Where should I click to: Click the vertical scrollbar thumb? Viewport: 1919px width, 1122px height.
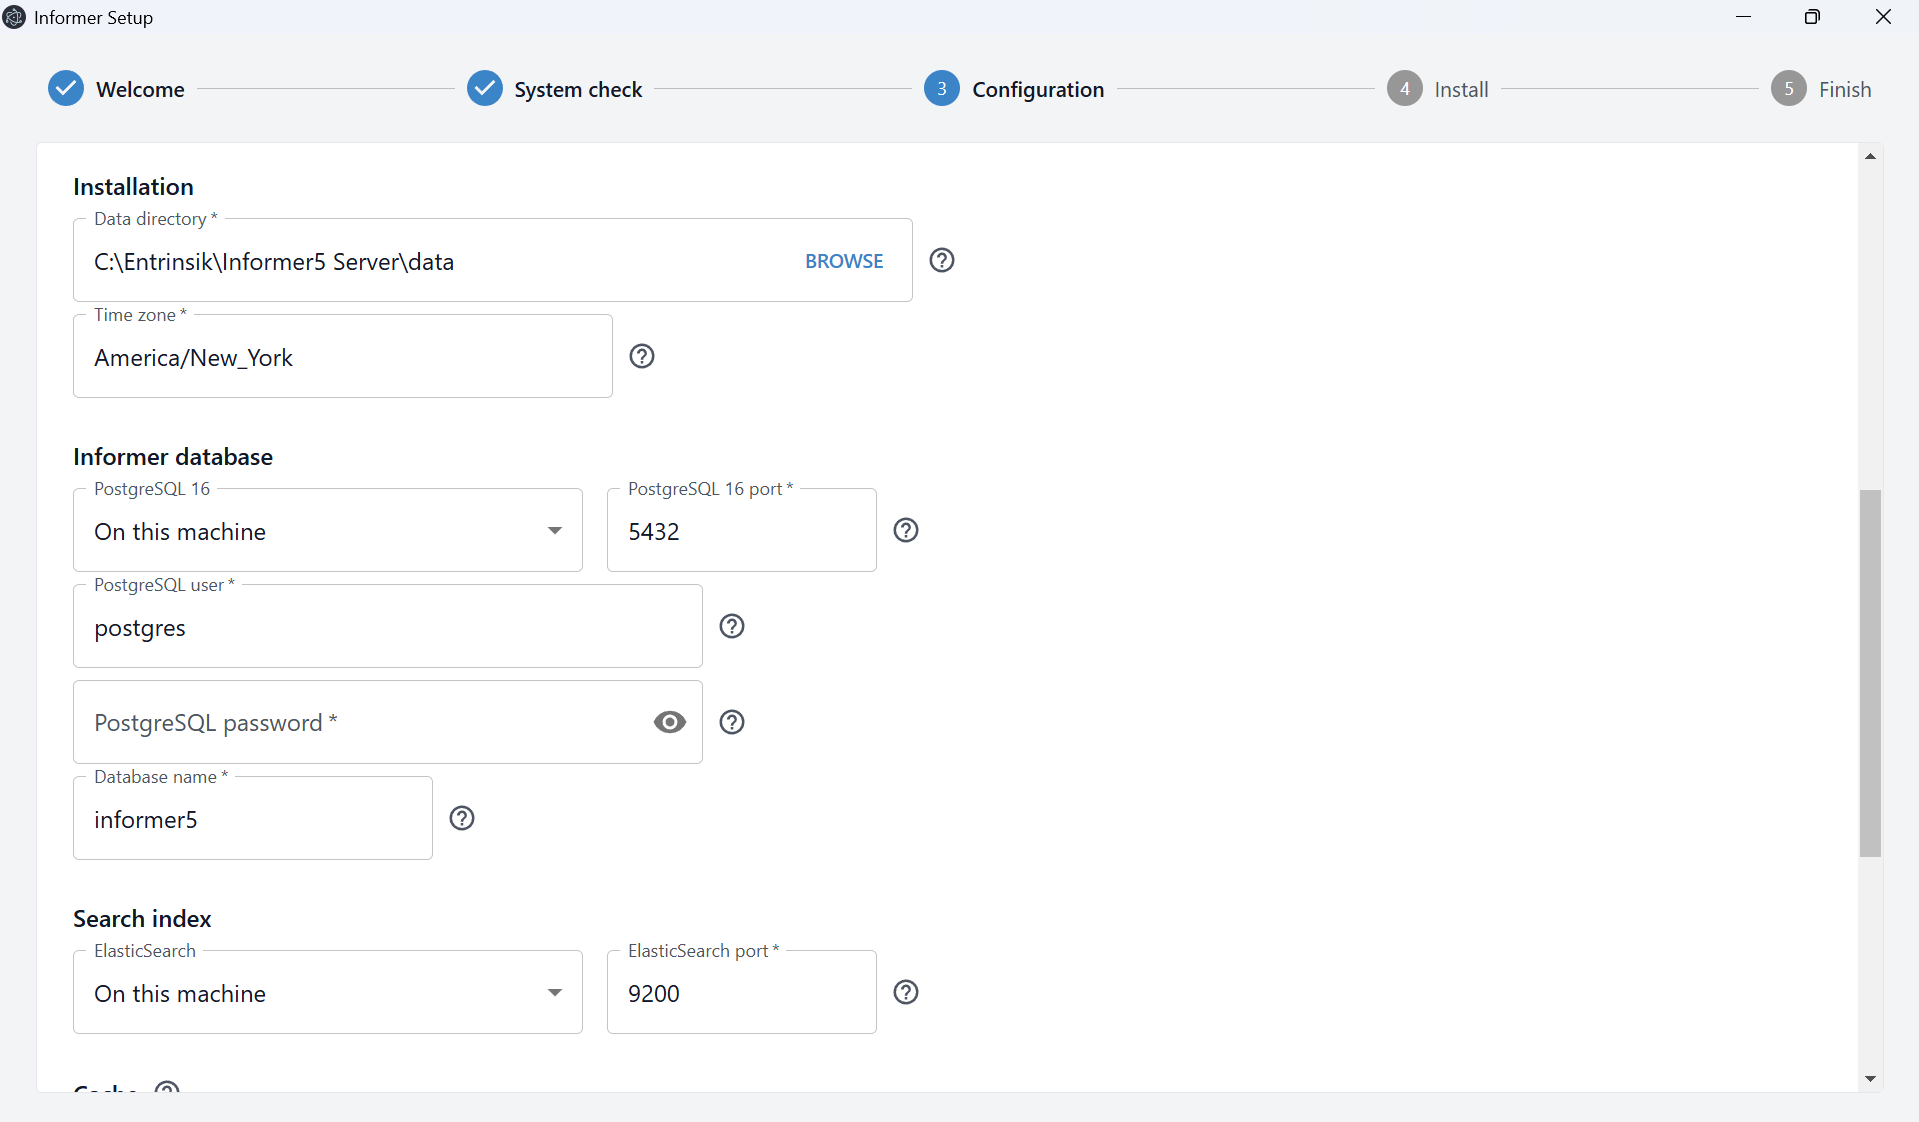tap(1870, 673)
